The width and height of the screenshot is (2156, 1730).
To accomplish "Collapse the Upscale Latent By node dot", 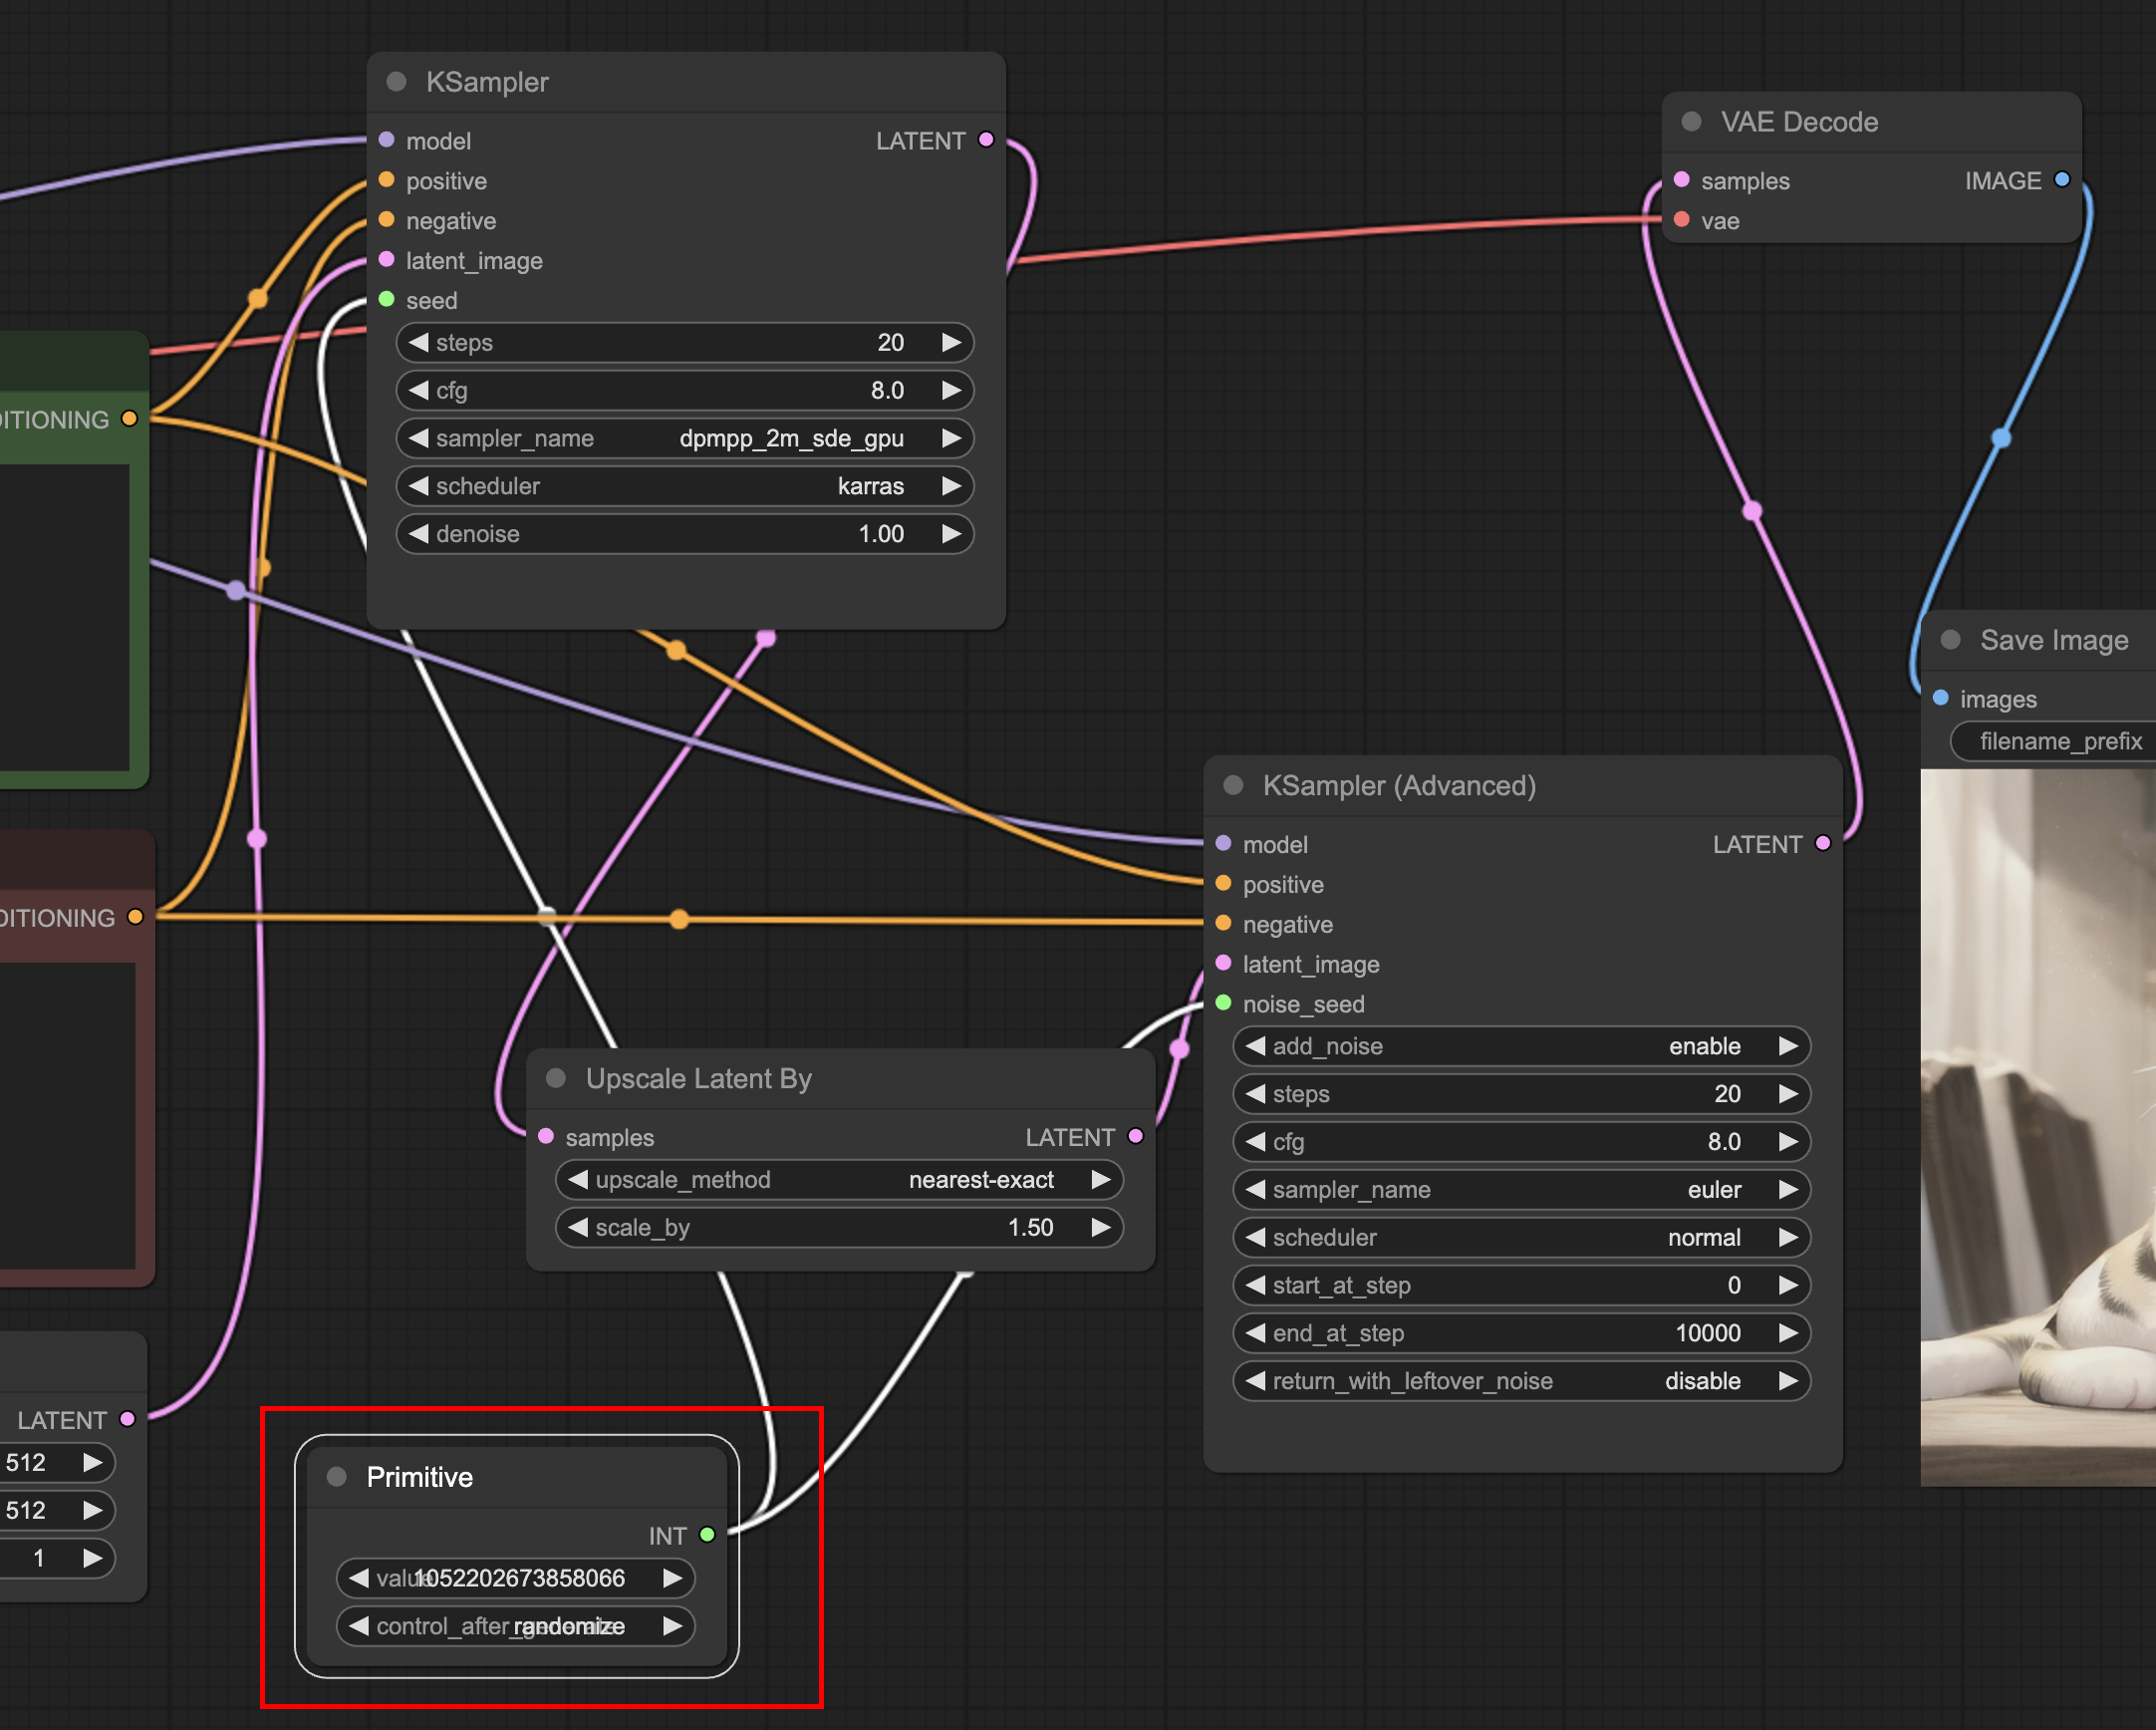I will [x=556, y=1078].
